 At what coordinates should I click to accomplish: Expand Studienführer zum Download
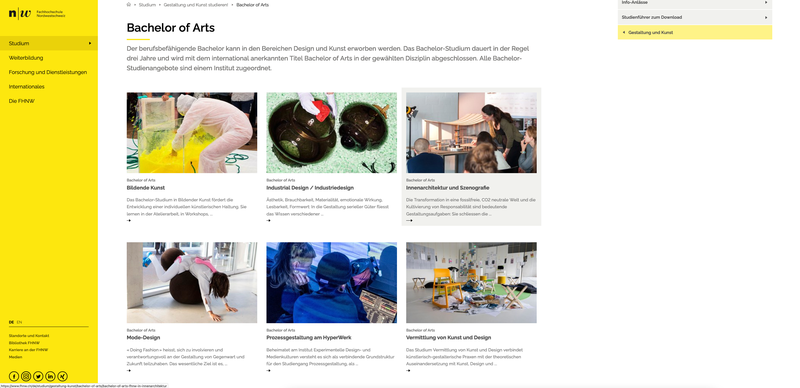[x=695, y=17]
